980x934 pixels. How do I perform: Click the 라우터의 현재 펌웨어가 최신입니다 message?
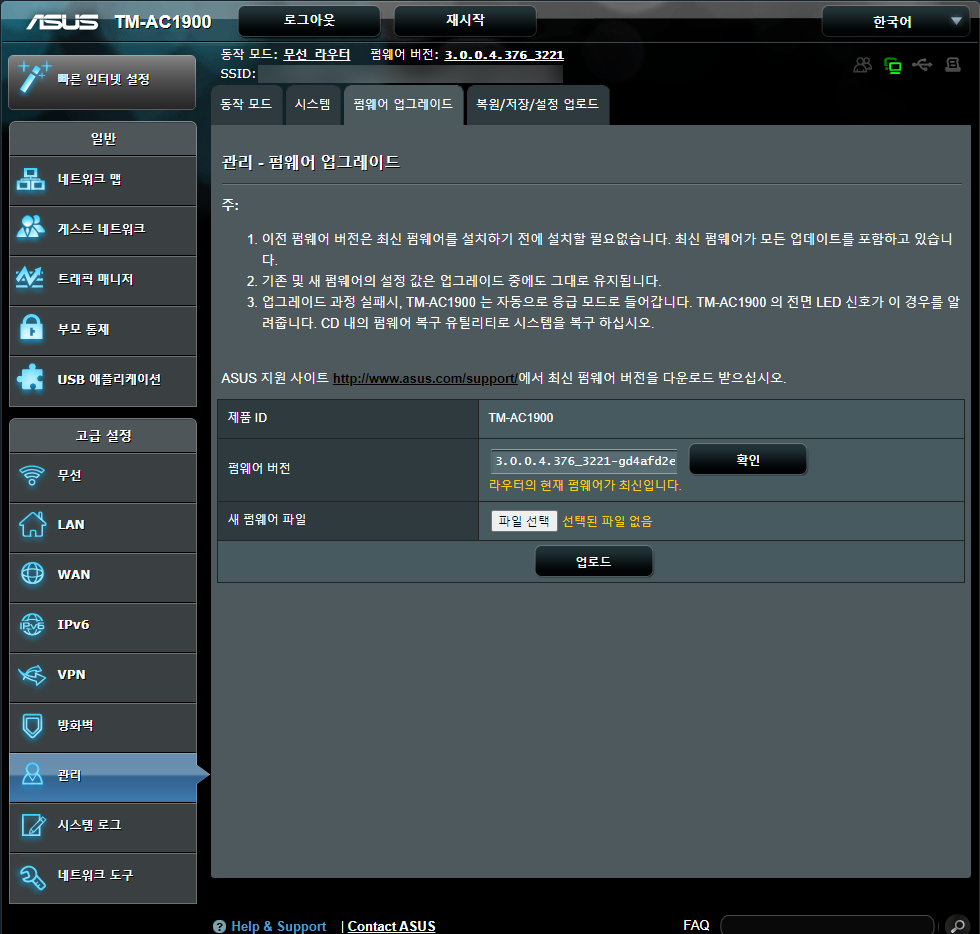[x=585, y=485]
